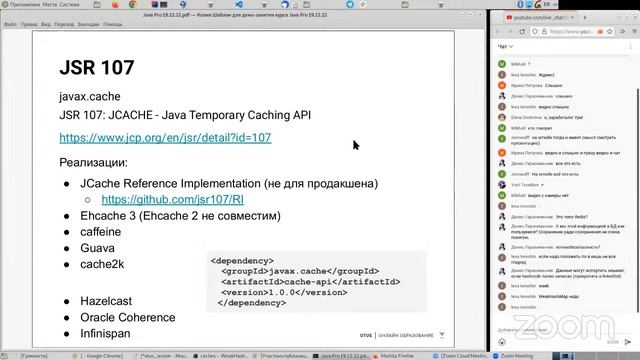
Task: Click the Show Desktop button in bottom panel
Action: 5,356
